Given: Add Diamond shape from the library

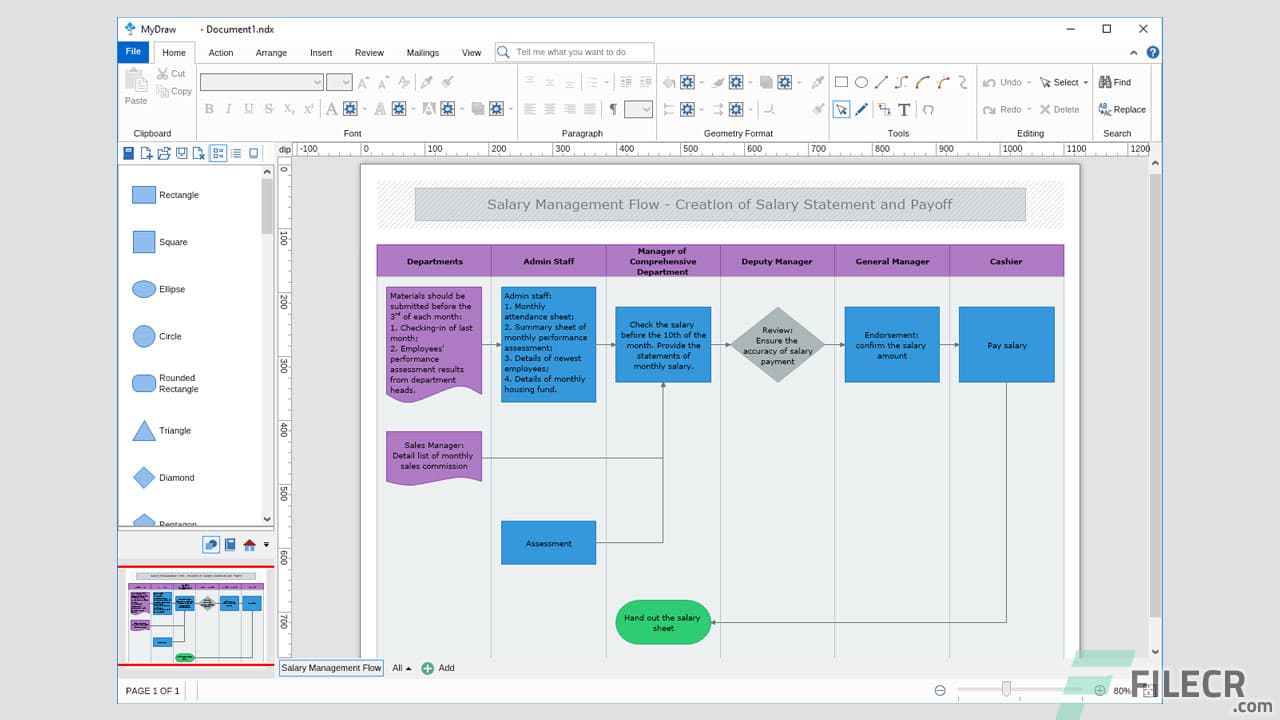Looking at the screenshot, I should [145, 478].
